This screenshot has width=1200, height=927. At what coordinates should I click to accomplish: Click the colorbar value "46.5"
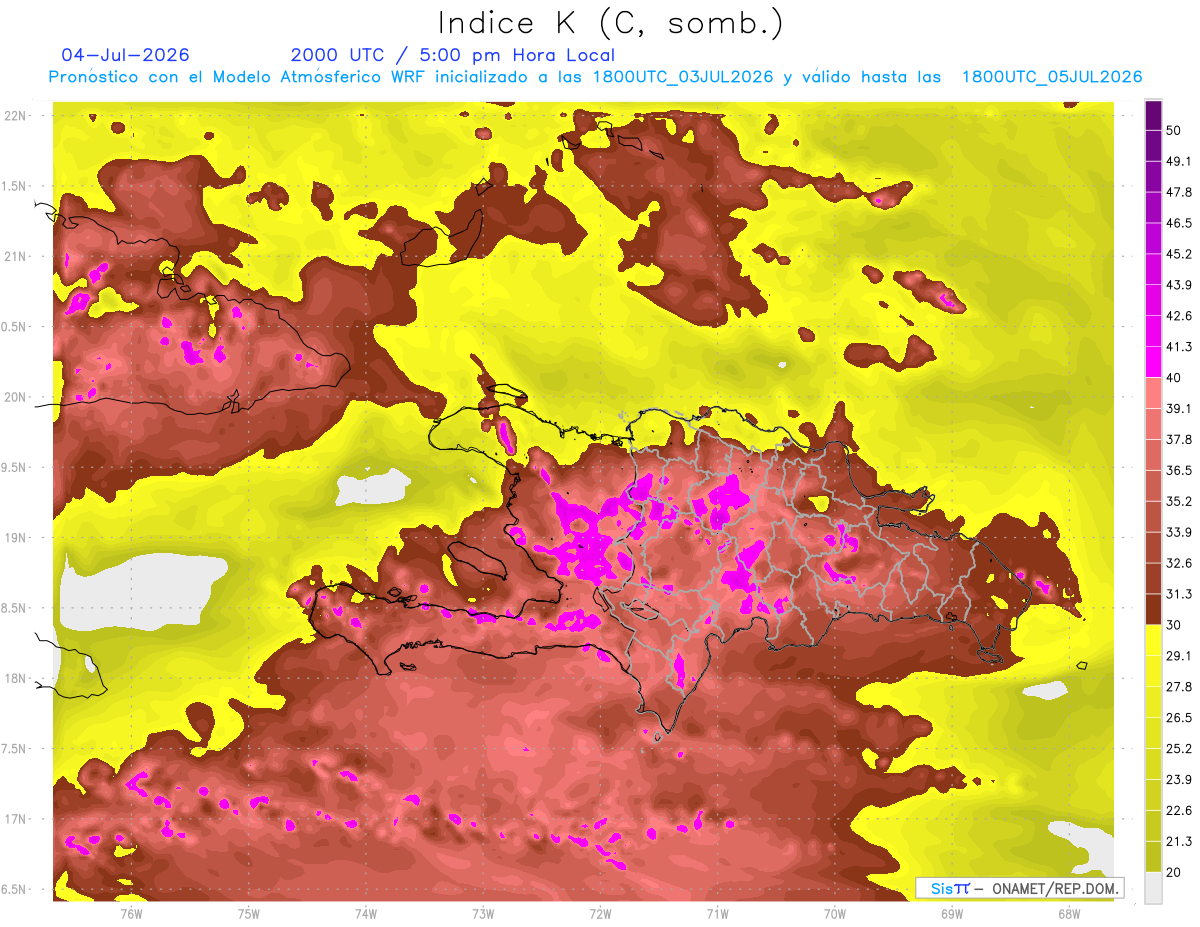[x=1179, y=223]
